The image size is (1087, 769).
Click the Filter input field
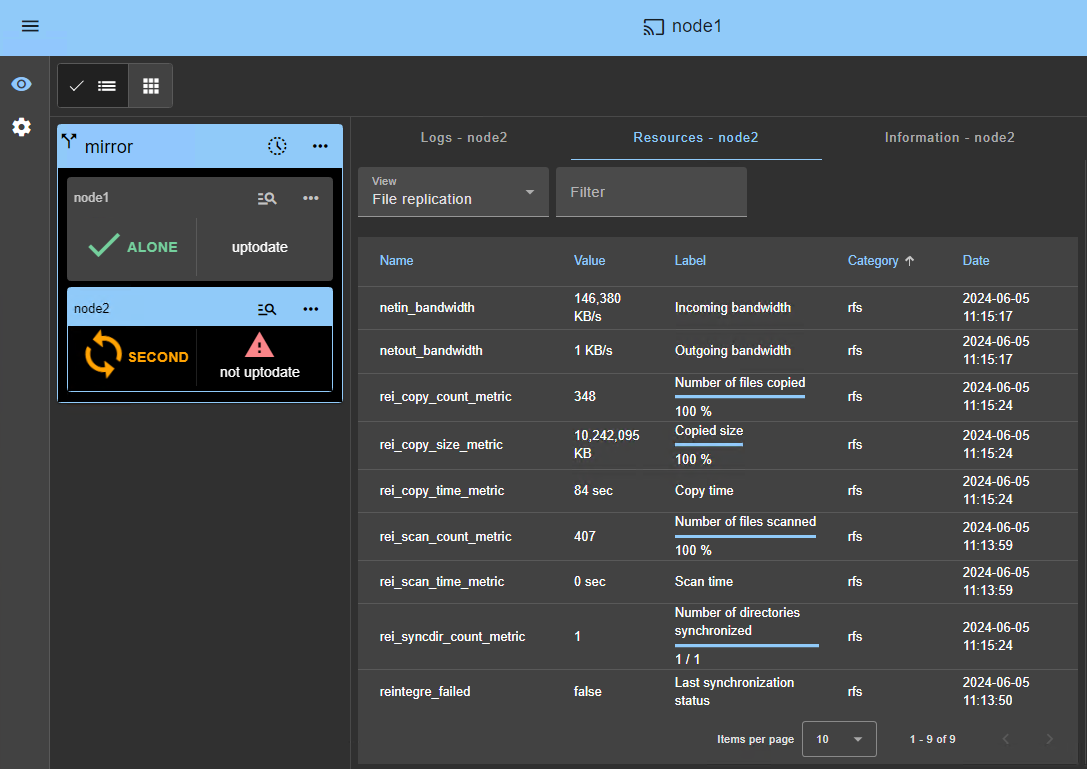[x=651, y=192]
